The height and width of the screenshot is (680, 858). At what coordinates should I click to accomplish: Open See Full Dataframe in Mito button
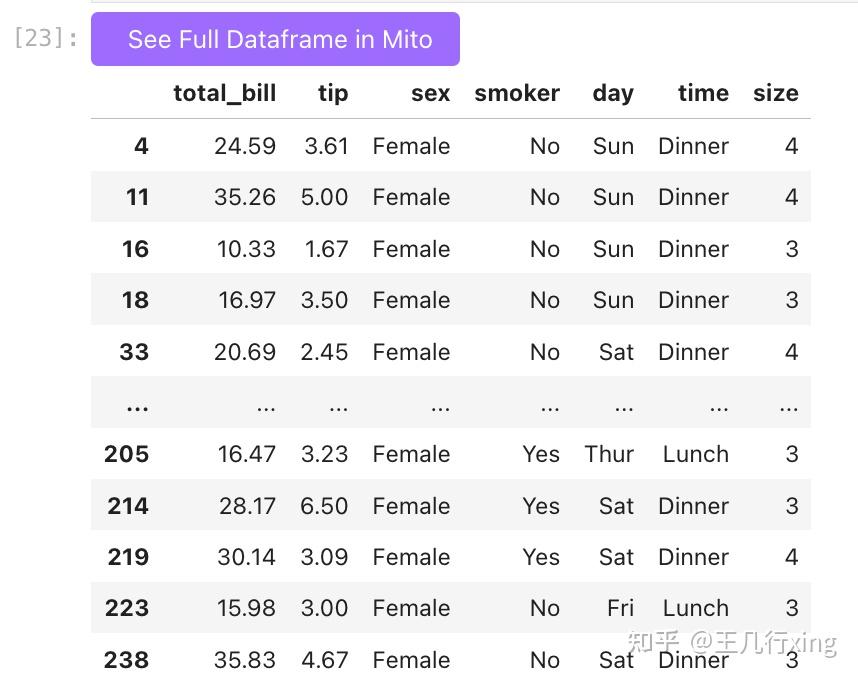[275, 39]
